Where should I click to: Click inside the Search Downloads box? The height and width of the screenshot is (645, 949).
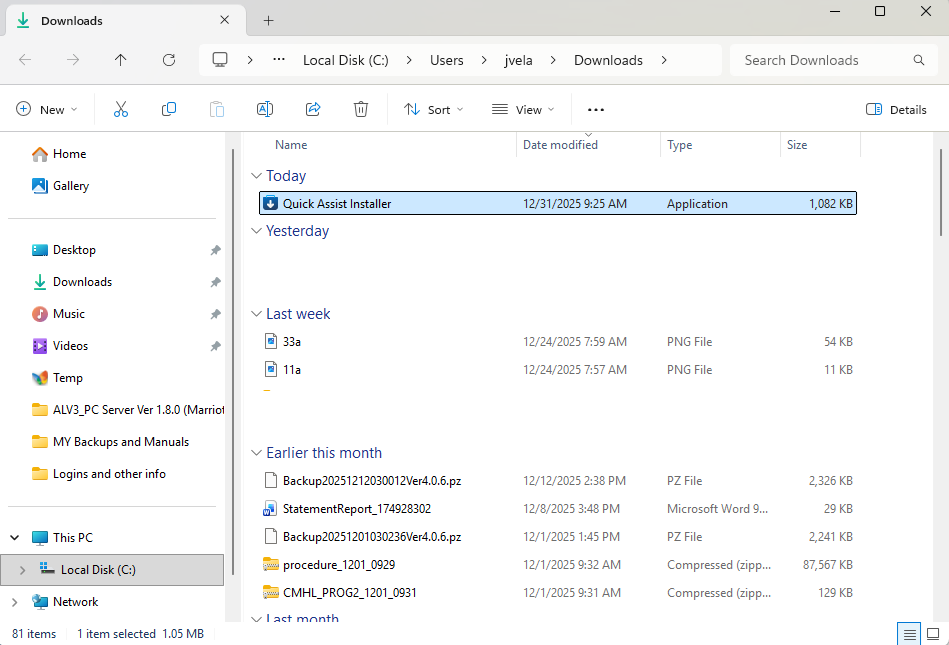click(820, 60)
